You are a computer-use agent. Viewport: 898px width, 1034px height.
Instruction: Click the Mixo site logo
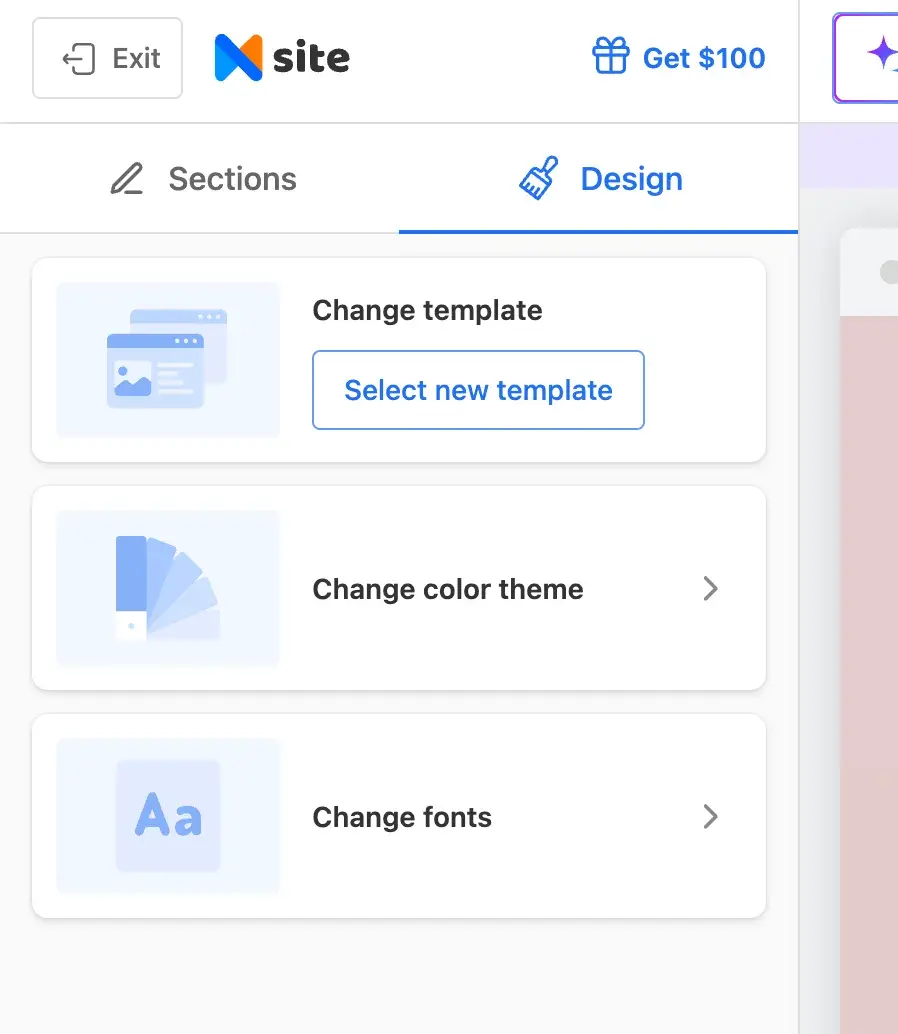point(281,57)
